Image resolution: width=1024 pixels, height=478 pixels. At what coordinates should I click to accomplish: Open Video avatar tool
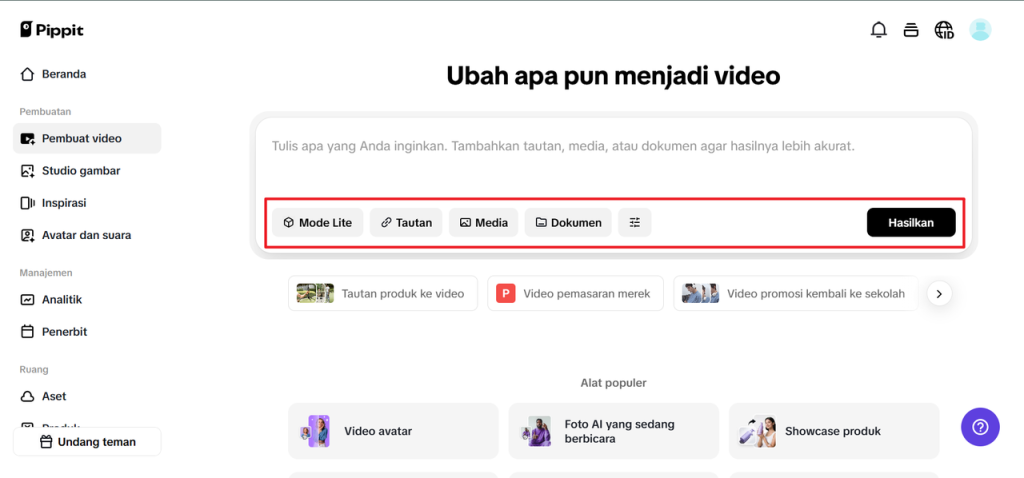click(393, 431)
